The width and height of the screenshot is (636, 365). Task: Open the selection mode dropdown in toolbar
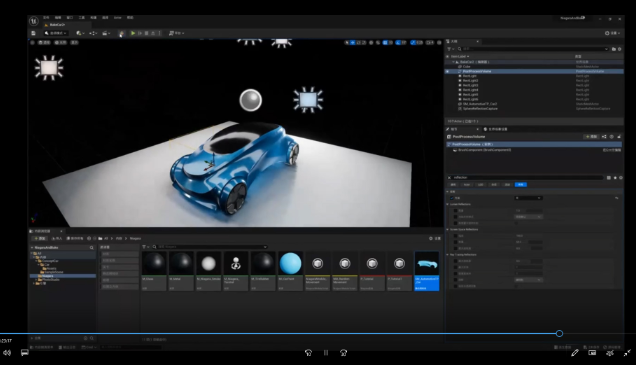pos(55,33)
